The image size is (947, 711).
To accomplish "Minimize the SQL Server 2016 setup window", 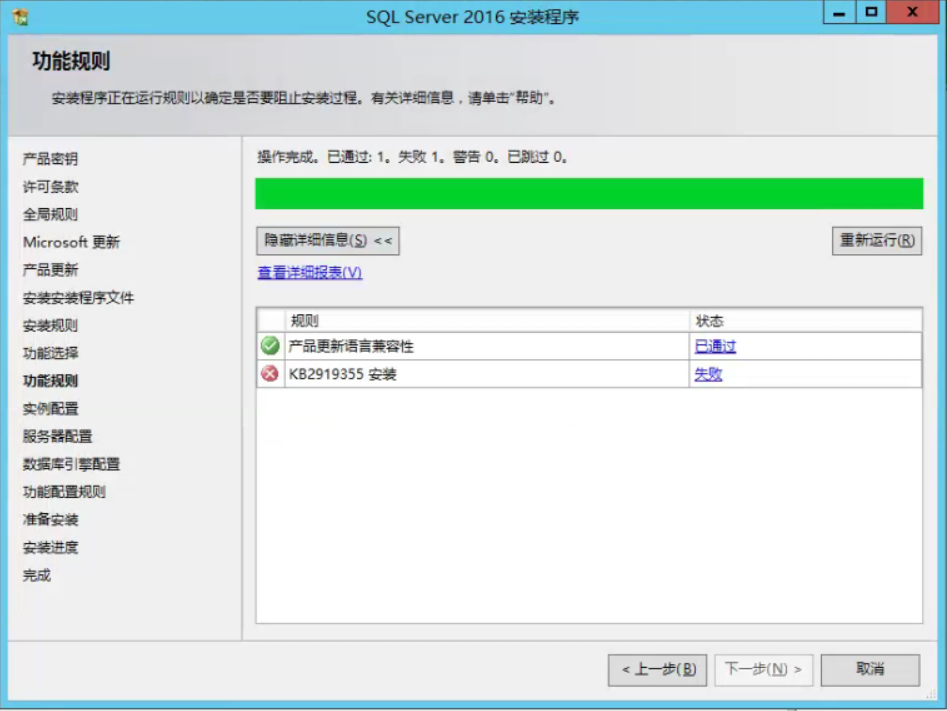I will pyautogui.click(x=839, y=12).
